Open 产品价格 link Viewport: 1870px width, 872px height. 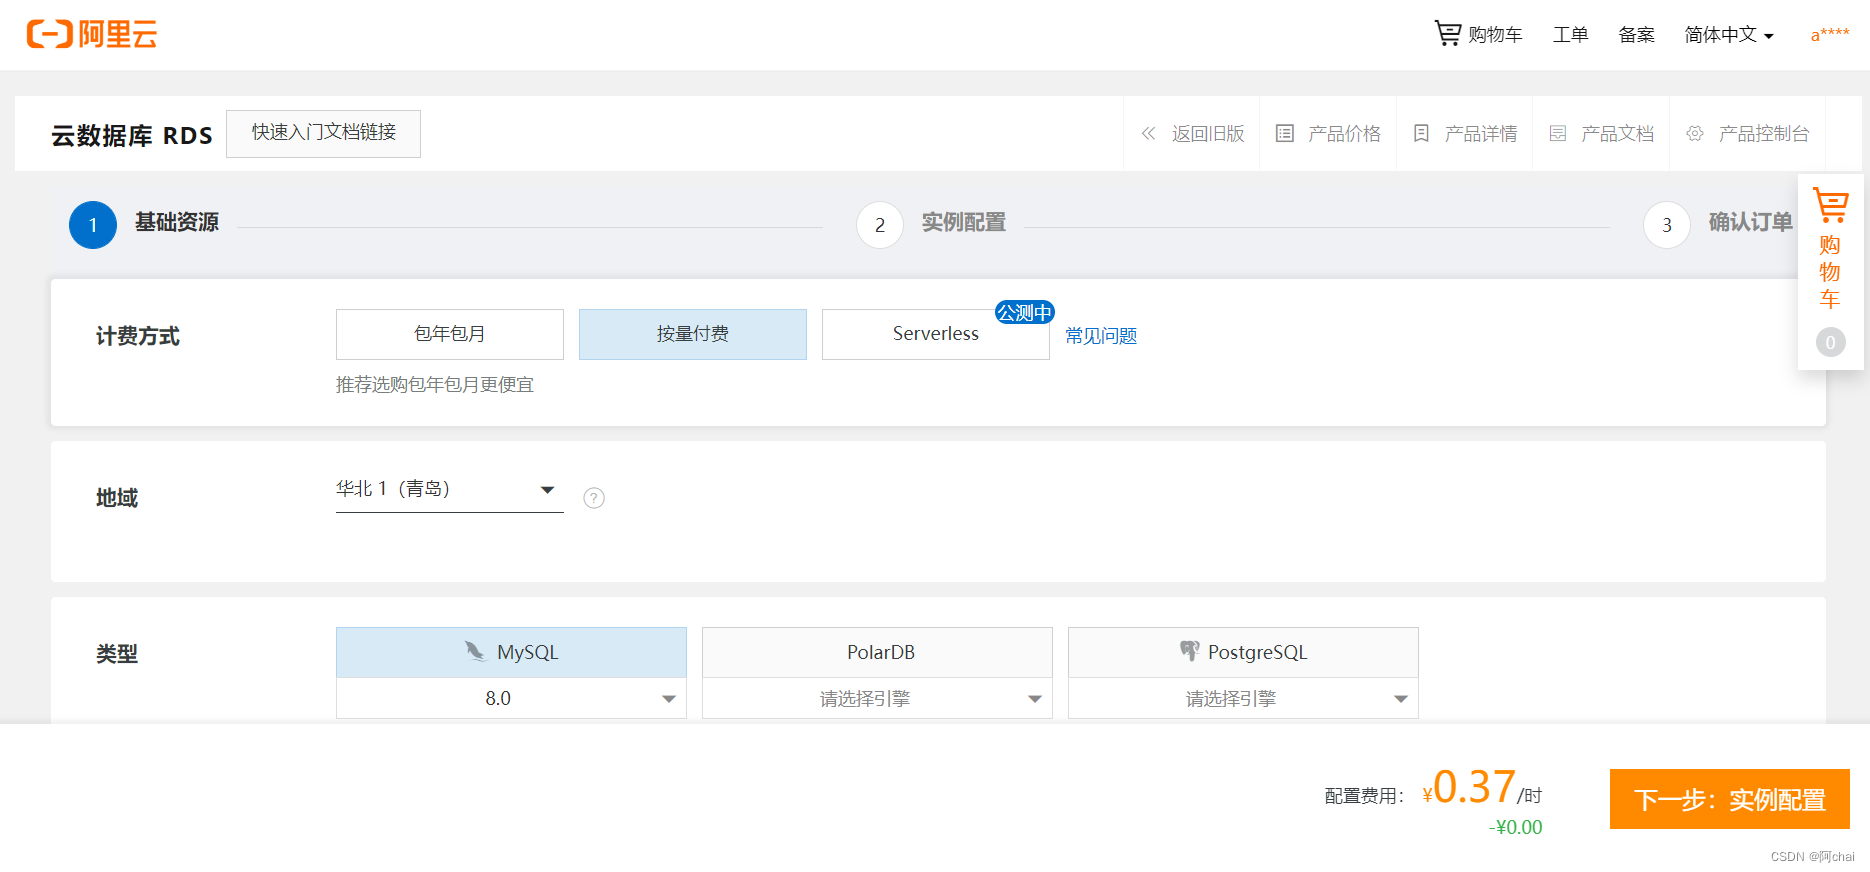coord(1345,133)
